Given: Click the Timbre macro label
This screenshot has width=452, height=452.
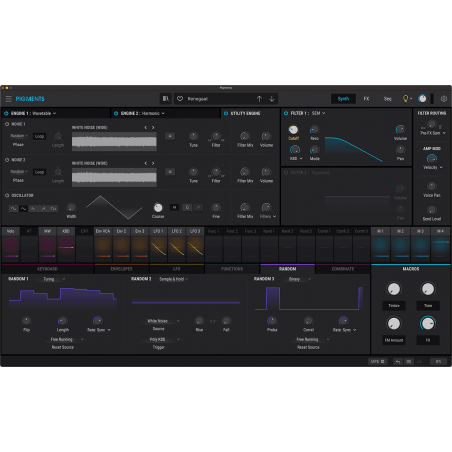Looking at the screenshot, I should tap(394, 306).
